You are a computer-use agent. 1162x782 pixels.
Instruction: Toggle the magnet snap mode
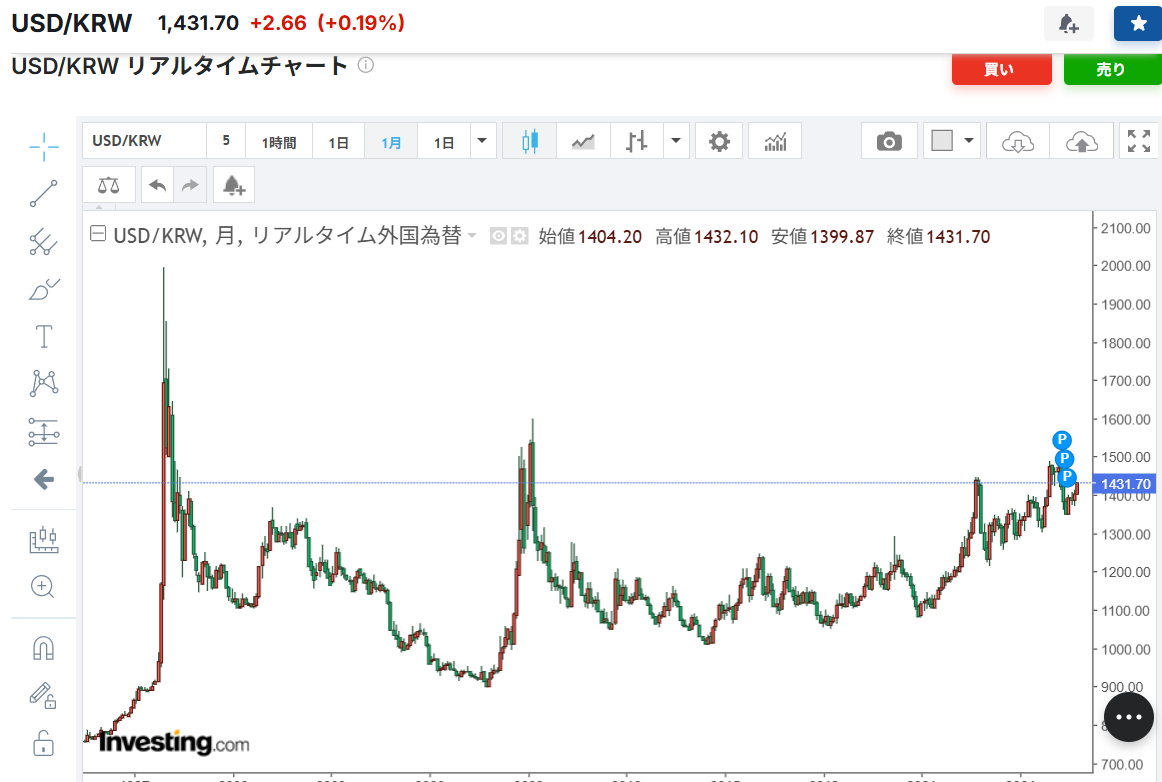(x=44, y=648)
